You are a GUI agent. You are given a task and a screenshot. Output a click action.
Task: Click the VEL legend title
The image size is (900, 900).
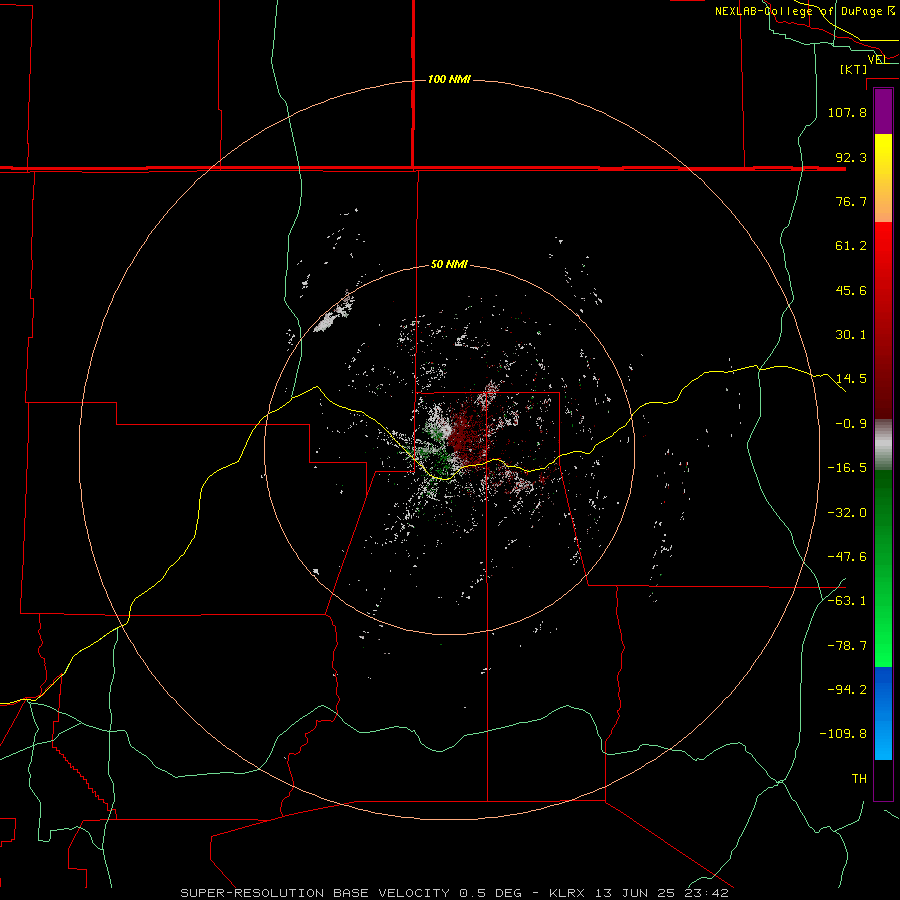pos(877,59)
